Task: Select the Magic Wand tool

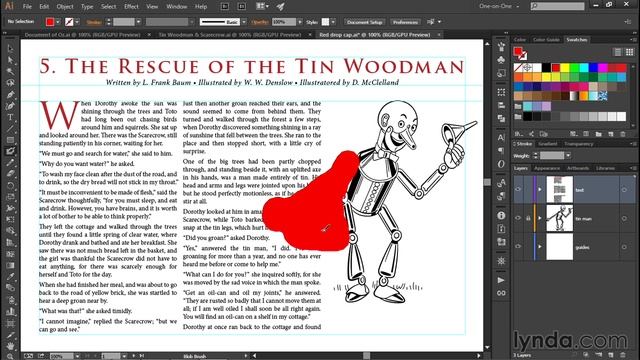Action: pos(10,71)
